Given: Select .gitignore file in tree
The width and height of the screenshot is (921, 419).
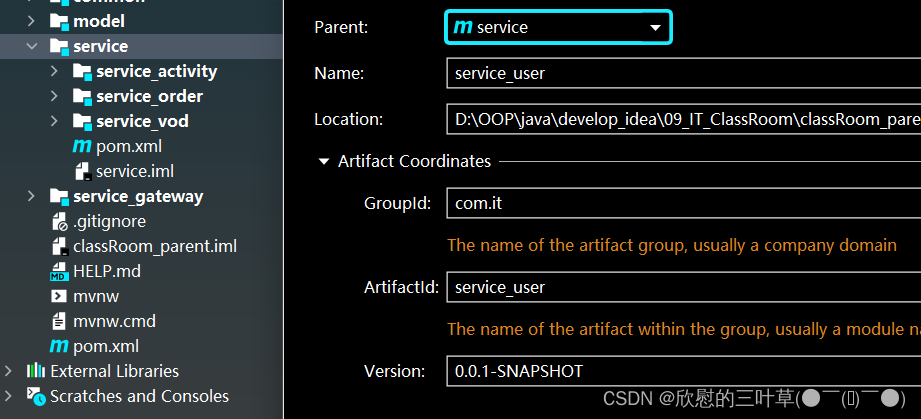Looking at the screenshot, I should pyautogui.click(x=109, y=222).
